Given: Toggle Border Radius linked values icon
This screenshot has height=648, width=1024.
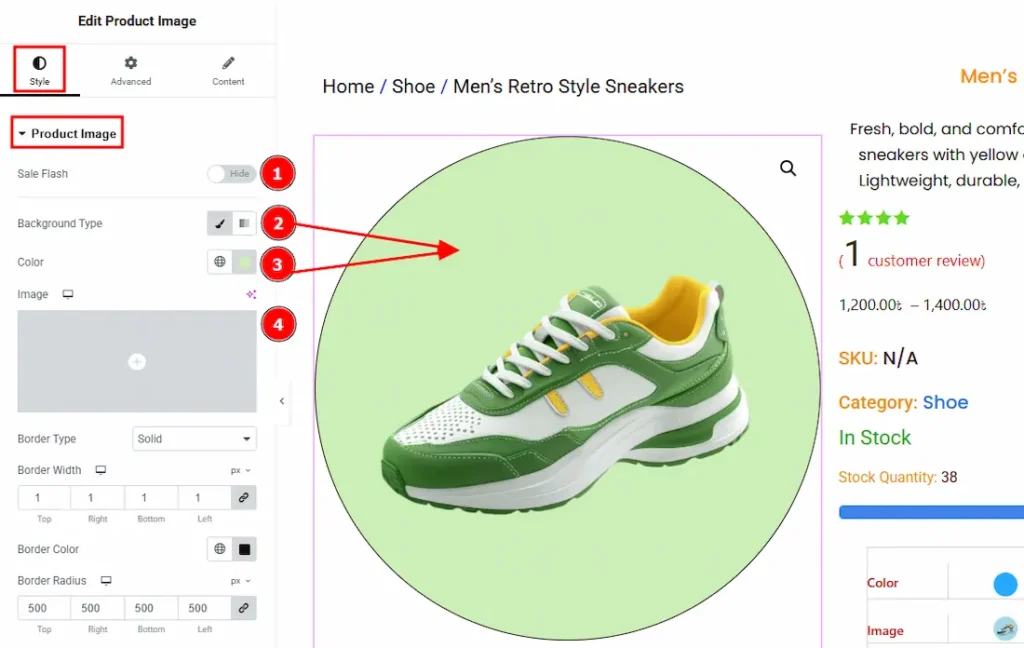Looking at the screenshot, I should click(243, 608).
